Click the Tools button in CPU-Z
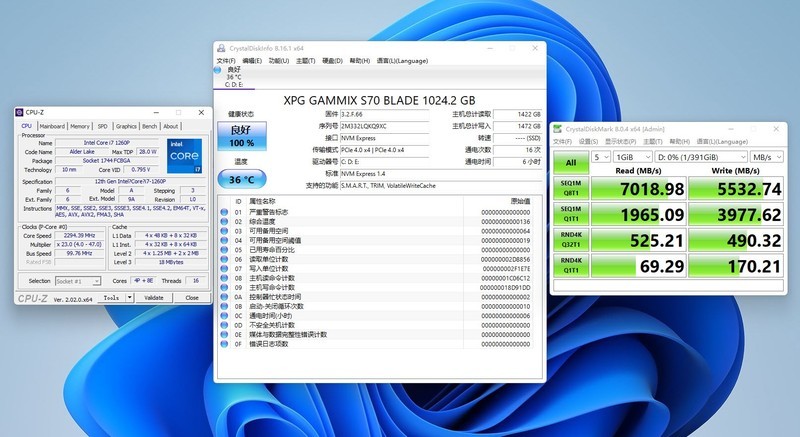Screen dimensions: 800x437 [x=111, y=297]
